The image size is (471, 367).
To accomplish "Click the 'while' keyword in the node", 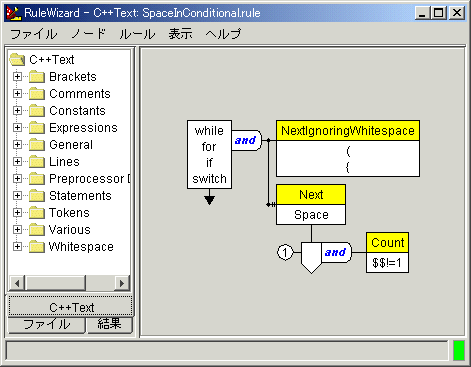I will tap(209, 131).
